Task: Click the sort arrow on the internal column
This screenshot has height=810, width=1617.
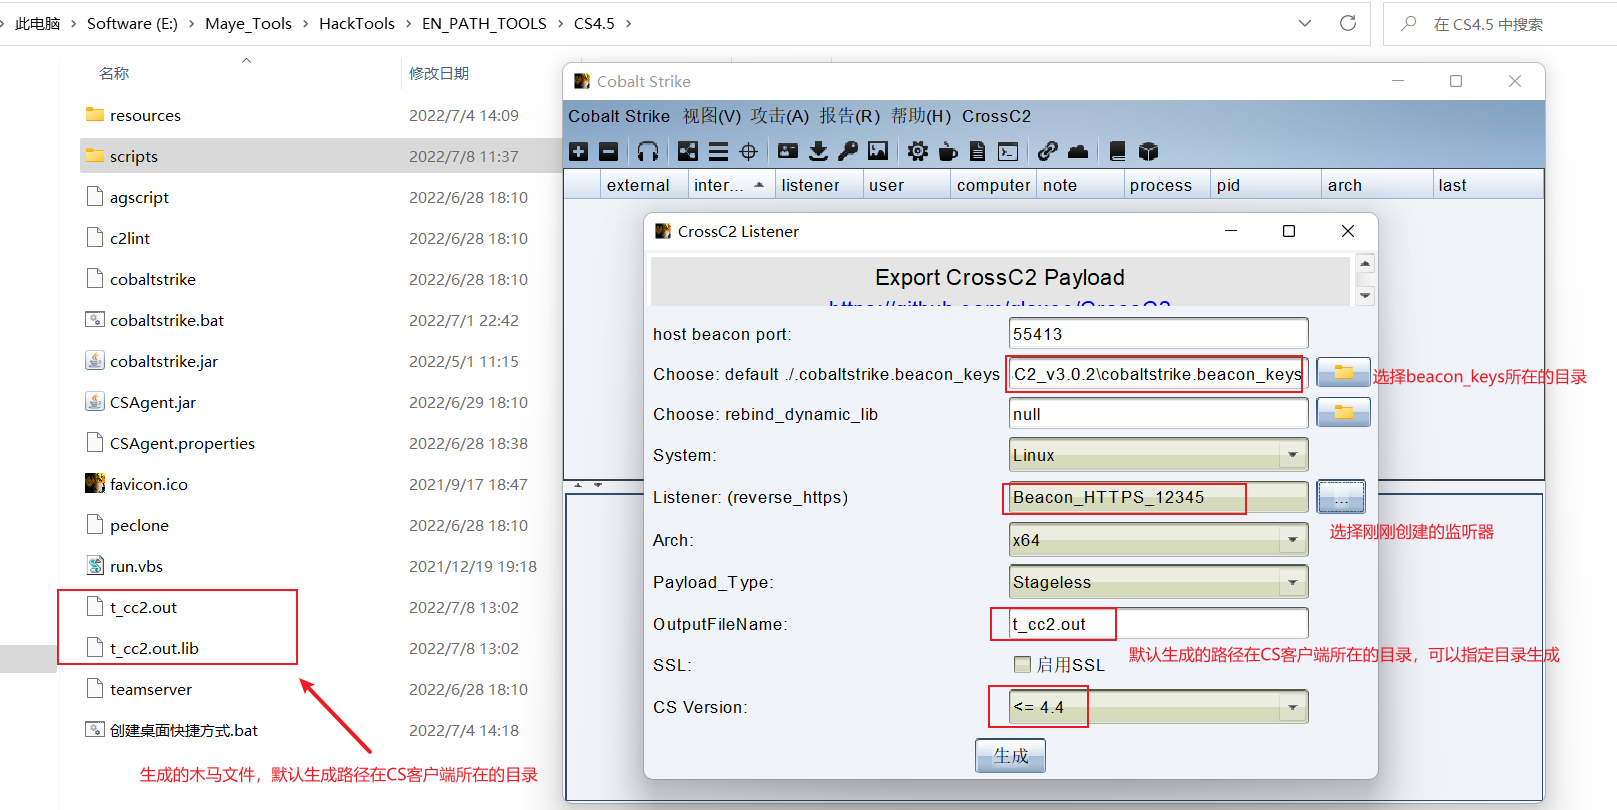Action: pos(759,185)
